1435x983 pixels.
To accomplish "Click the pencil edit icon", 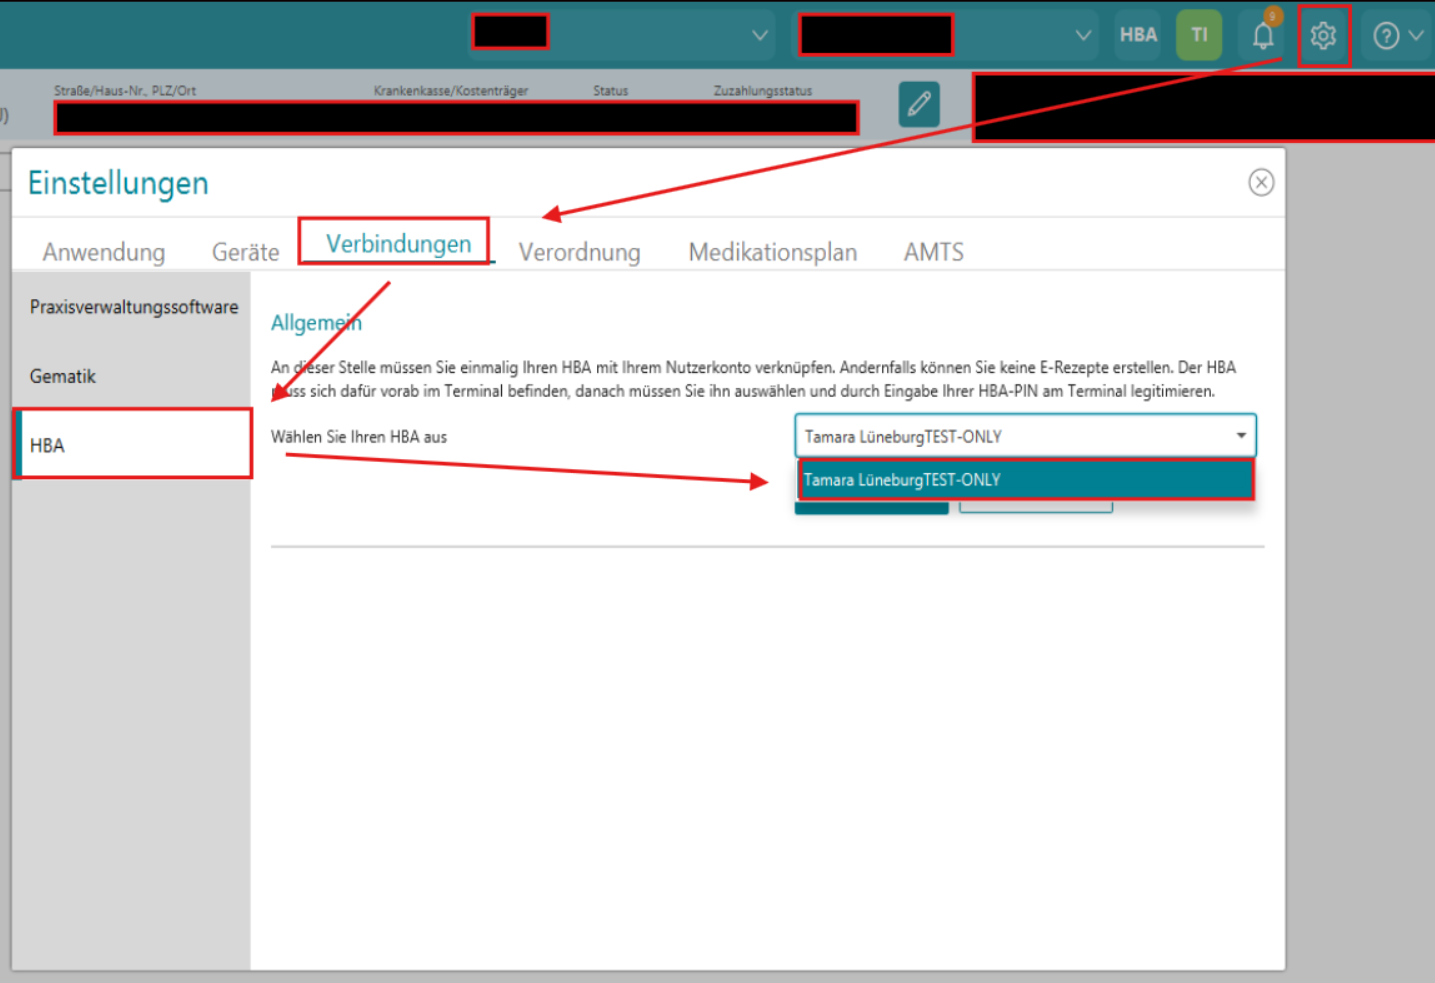I will click(919, 103).
